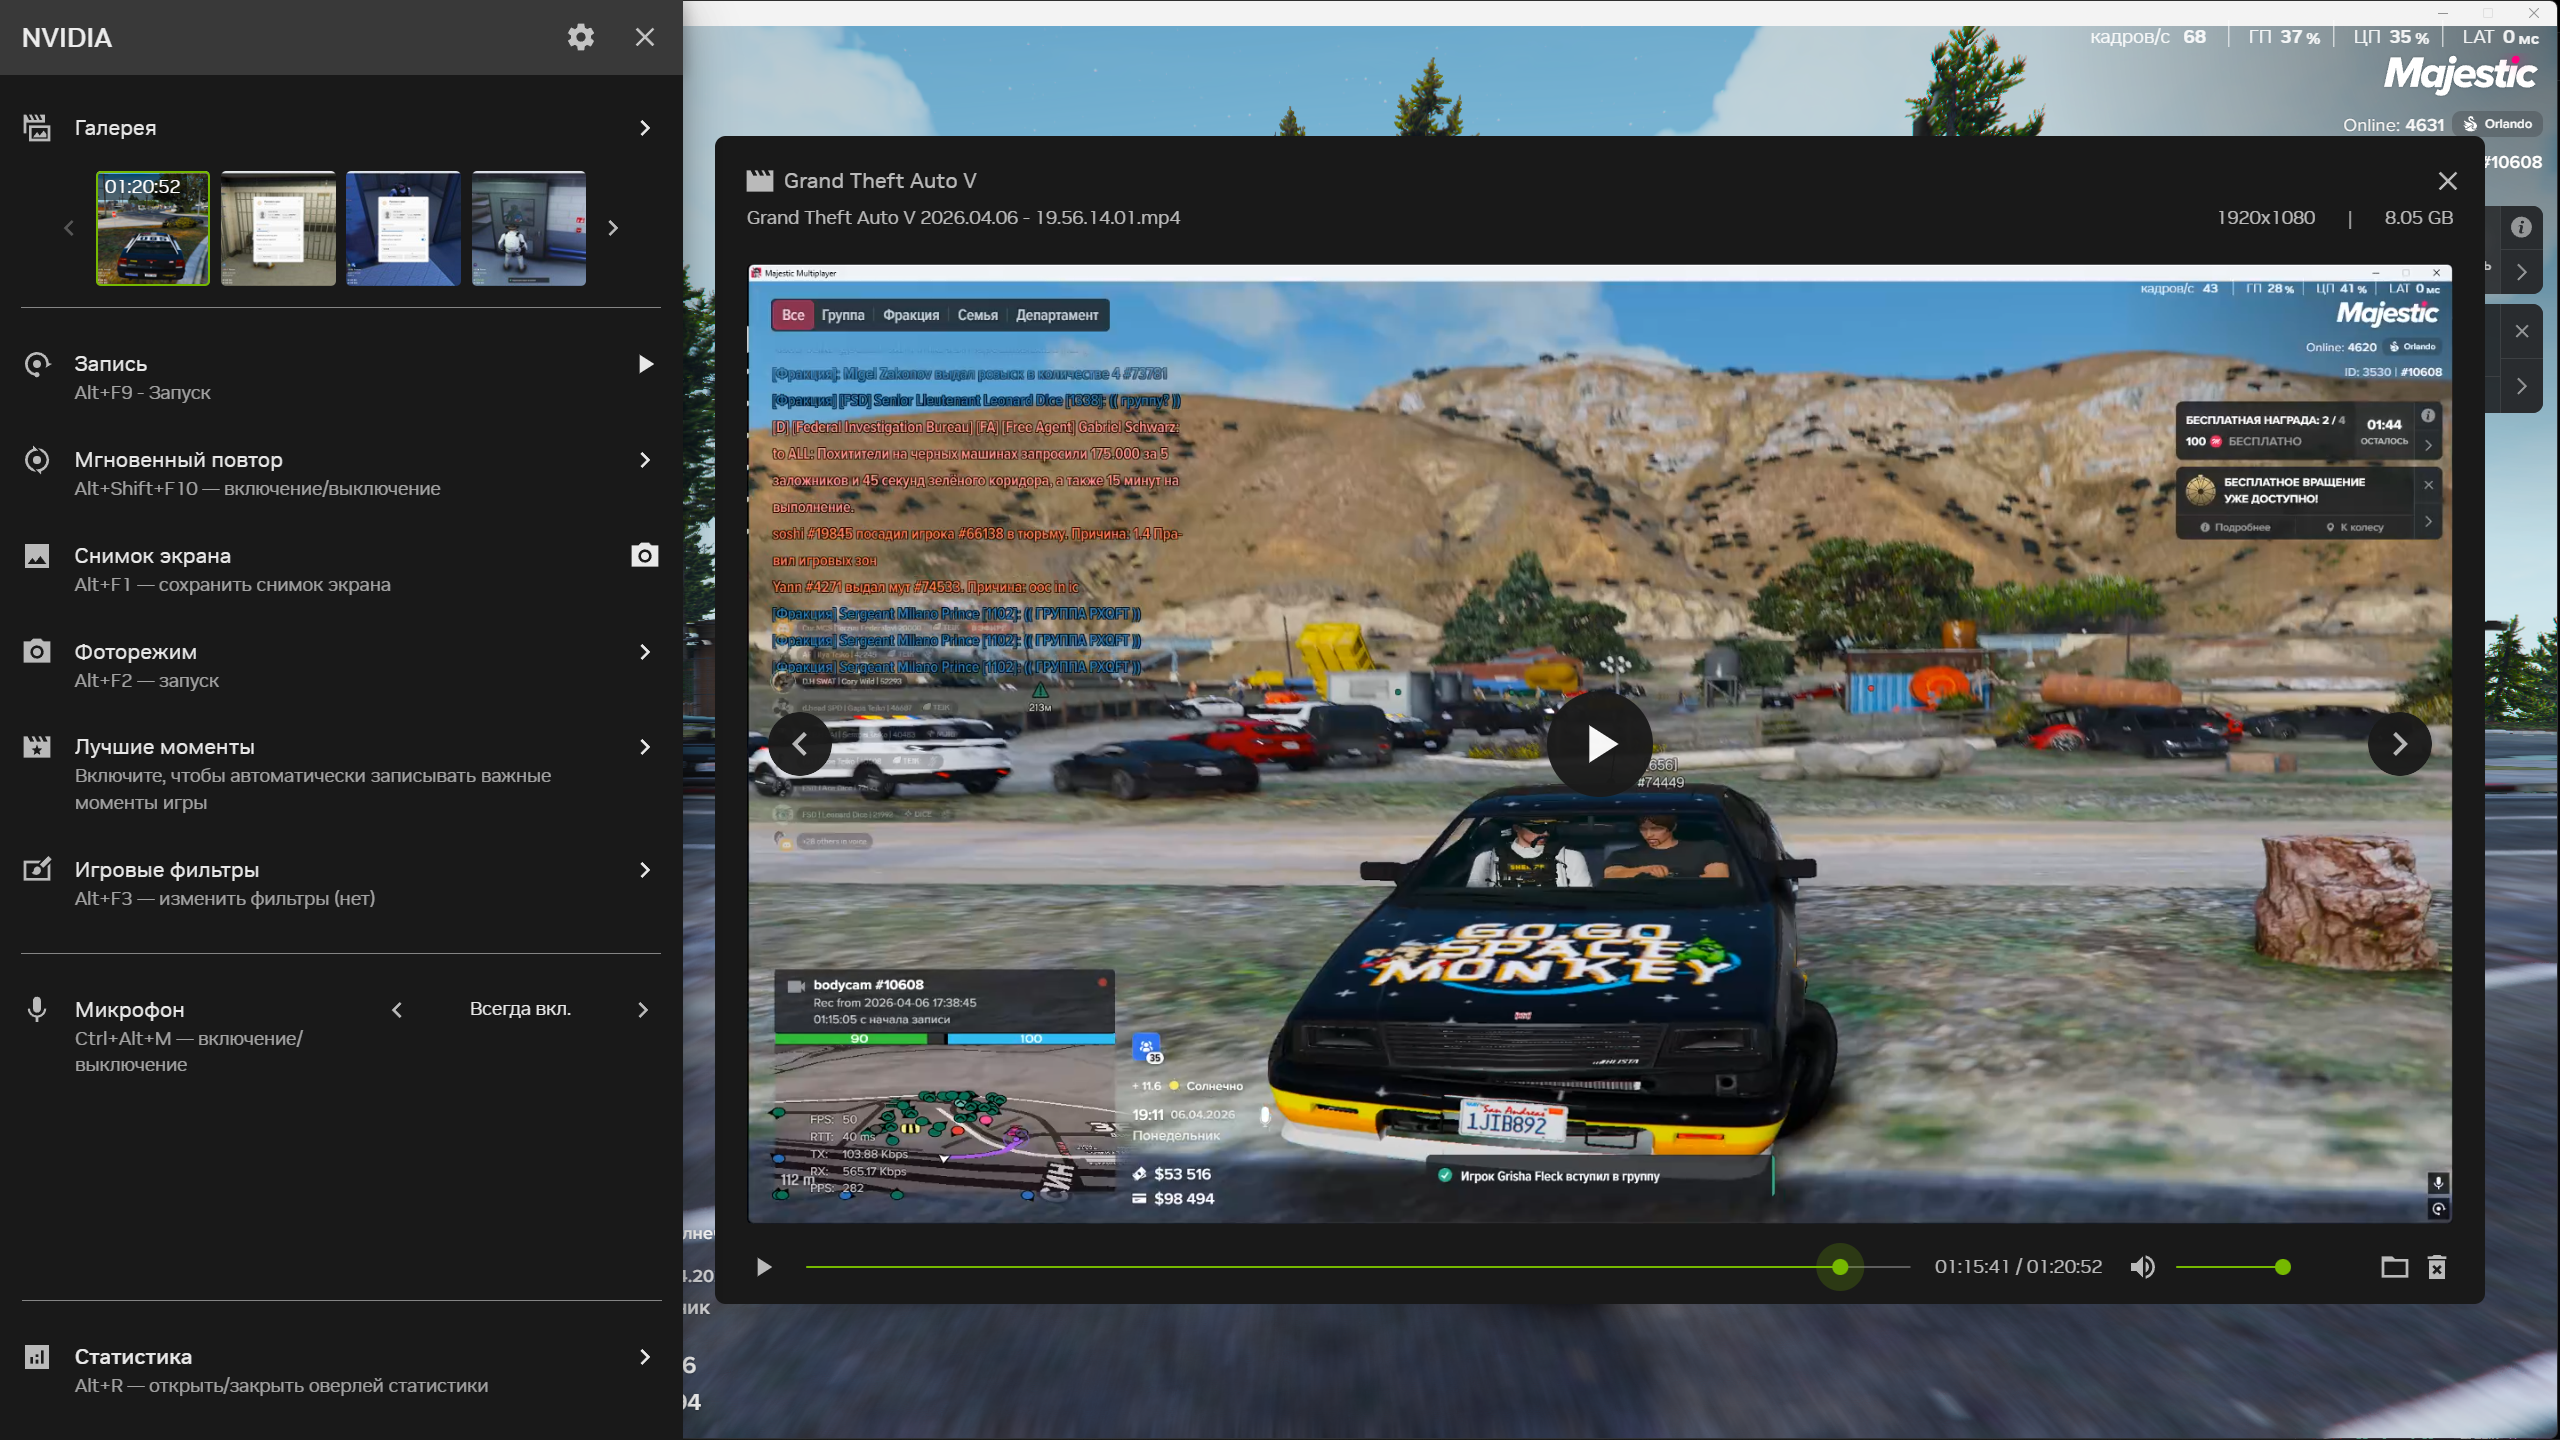Show previous gallery thumbnails
The height and width of the screenshot is (1440, 2560).
pyautogui.click(x=69, y=228)
